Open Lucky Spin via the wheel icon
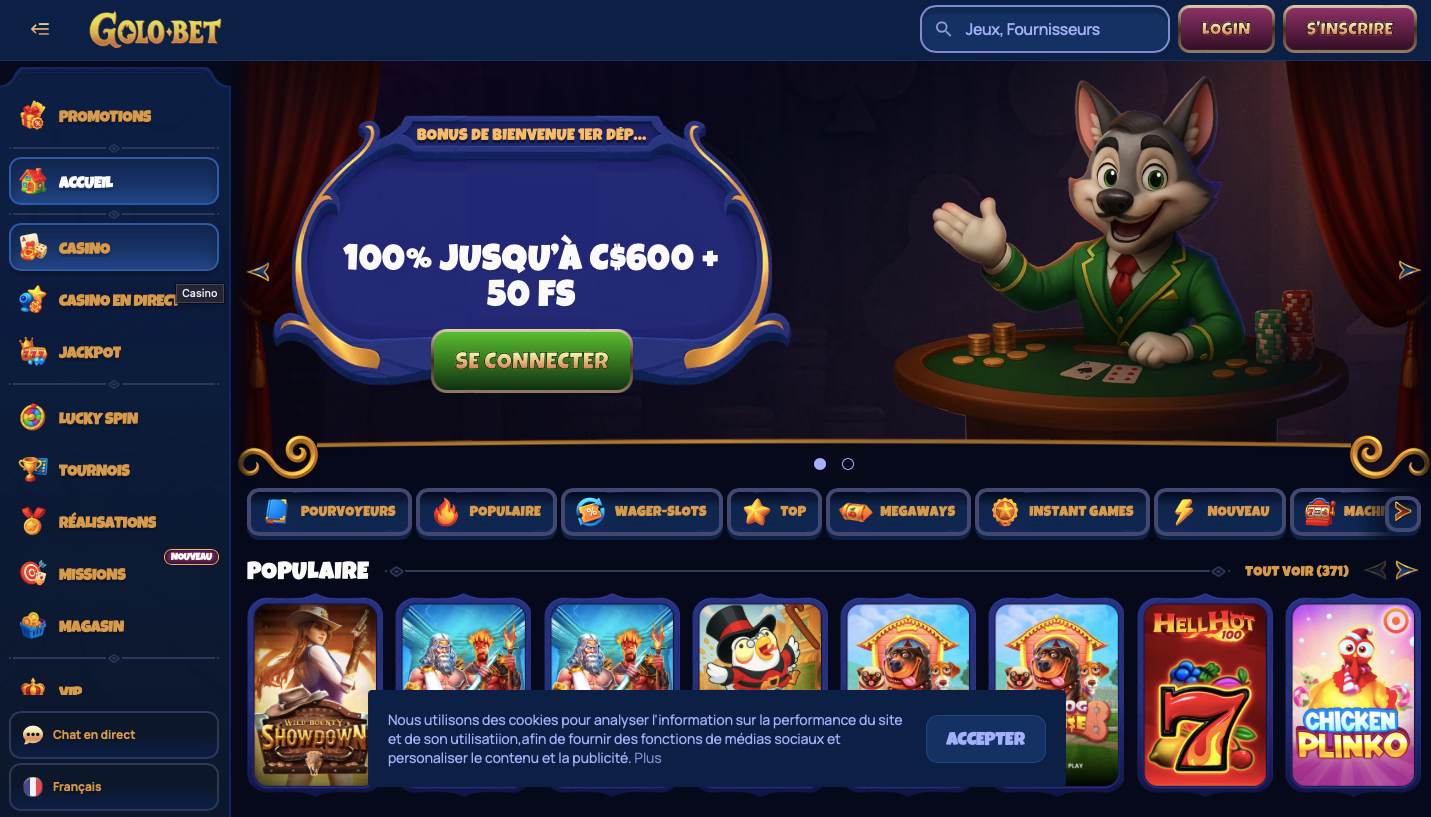Image resolution: width=1431 pixels, height=817 pixels. (33, 418)
